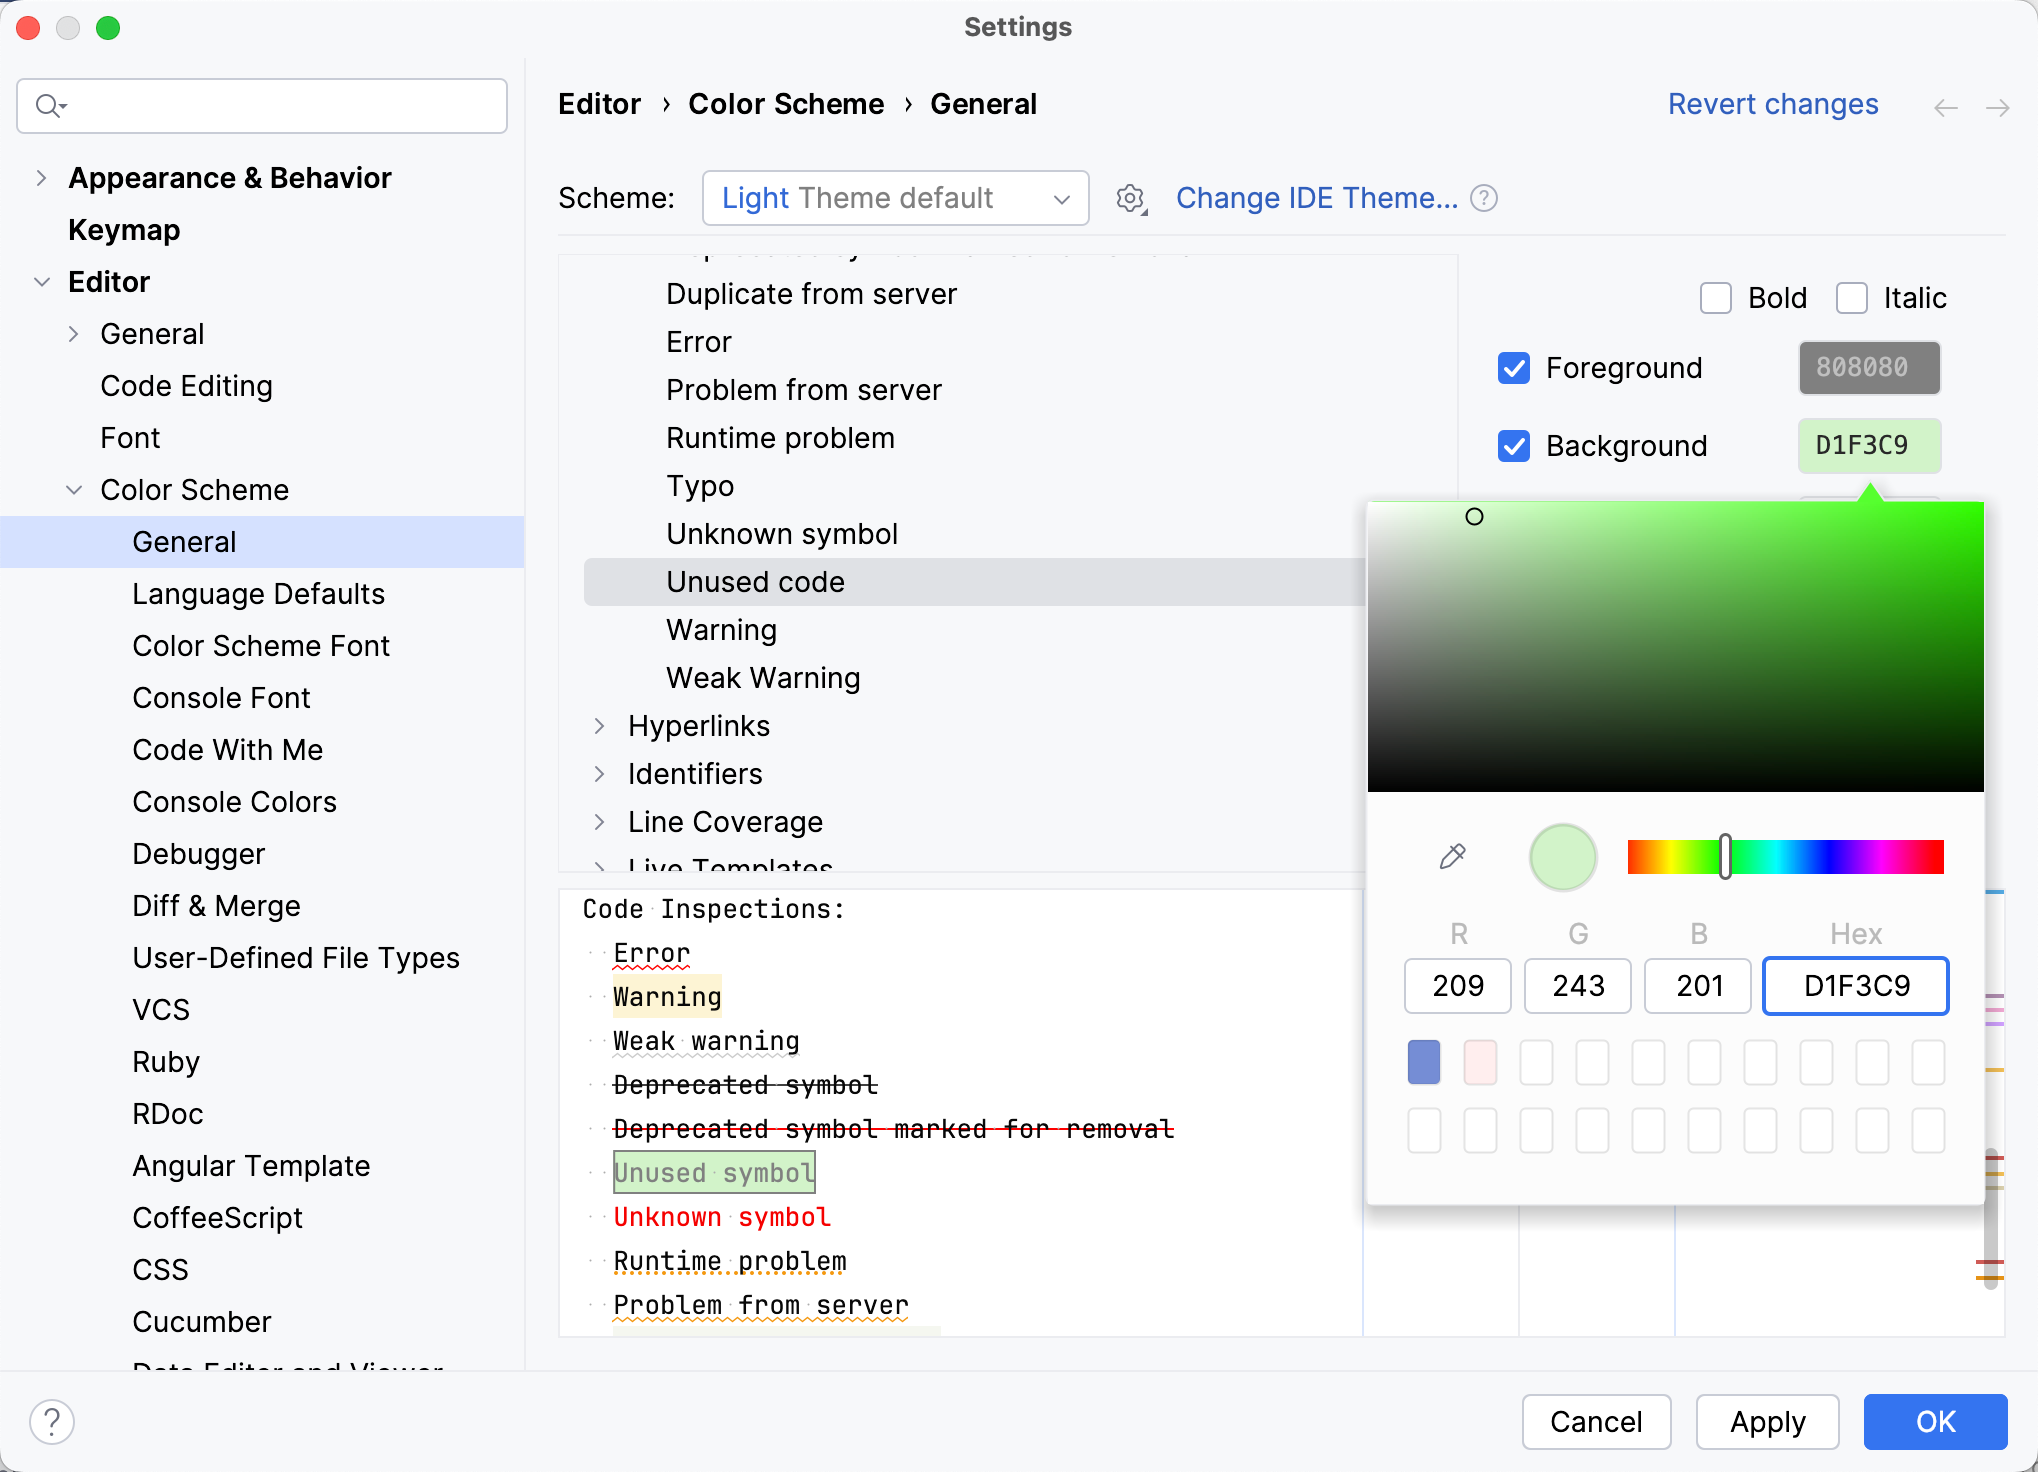This screenshot has width=2038, height=1472.
Task: Click the scheme settings gear icon
Action: pyautogui.click(x=1130, y=198)
